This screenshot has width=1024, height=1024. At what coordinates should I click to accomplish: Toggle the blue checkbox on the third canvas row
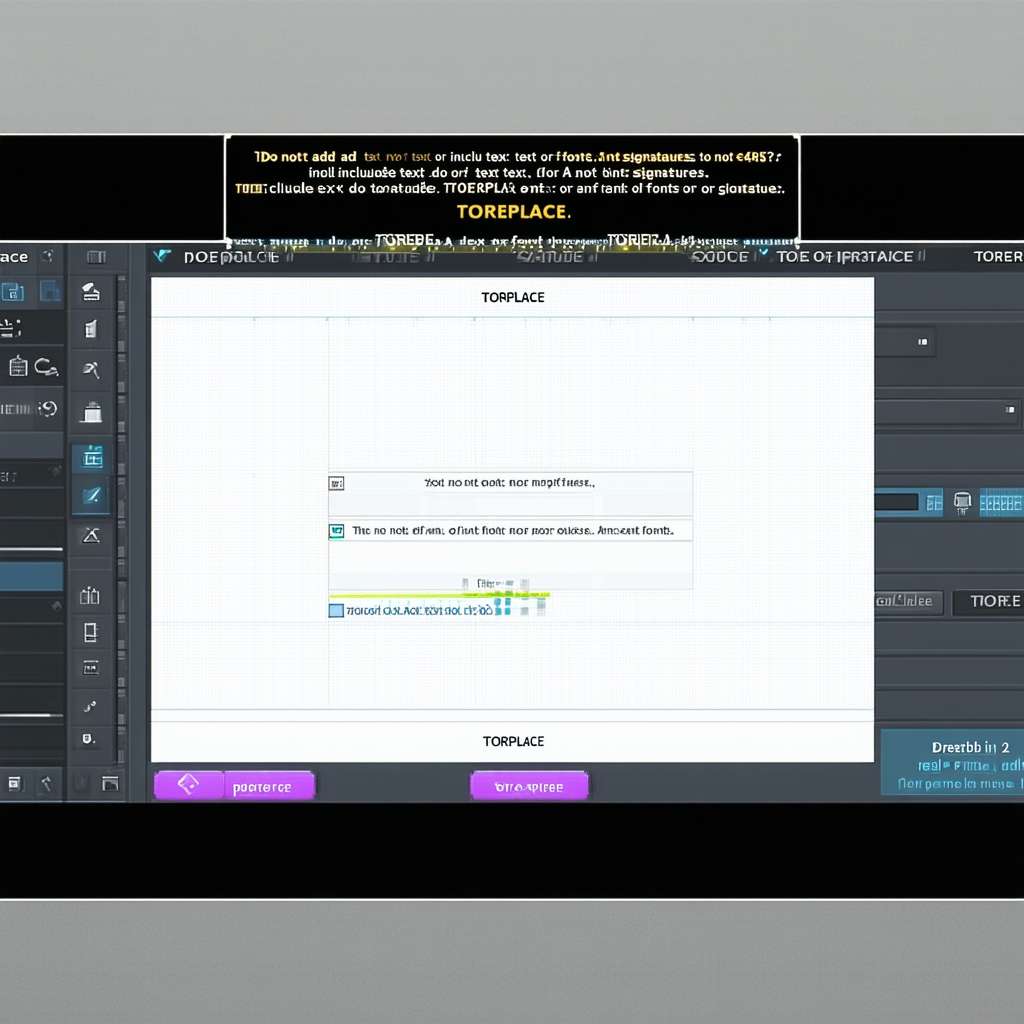(336, 610)
